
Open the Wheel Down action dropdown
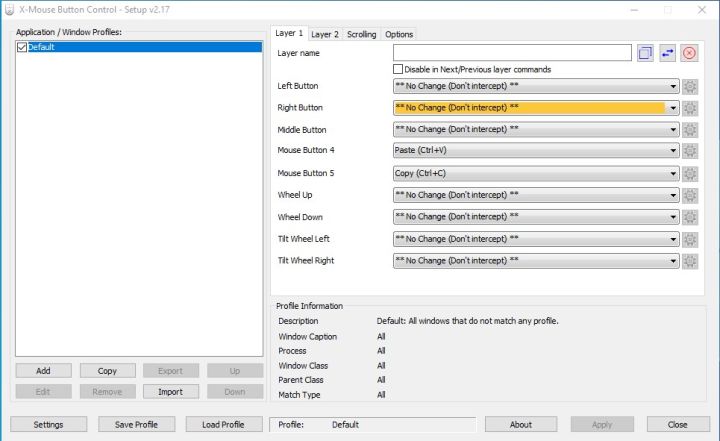[x=673, y=217]
